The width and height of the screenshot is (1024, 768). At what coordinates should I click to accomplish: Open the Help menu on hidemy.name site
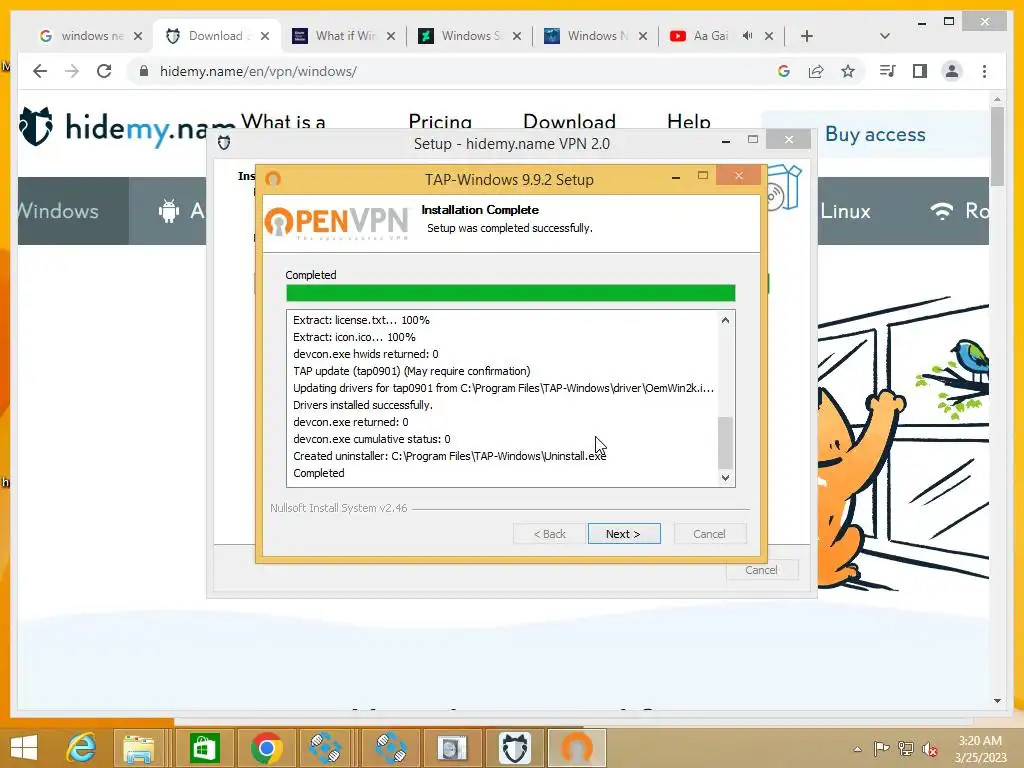(688, 121)
